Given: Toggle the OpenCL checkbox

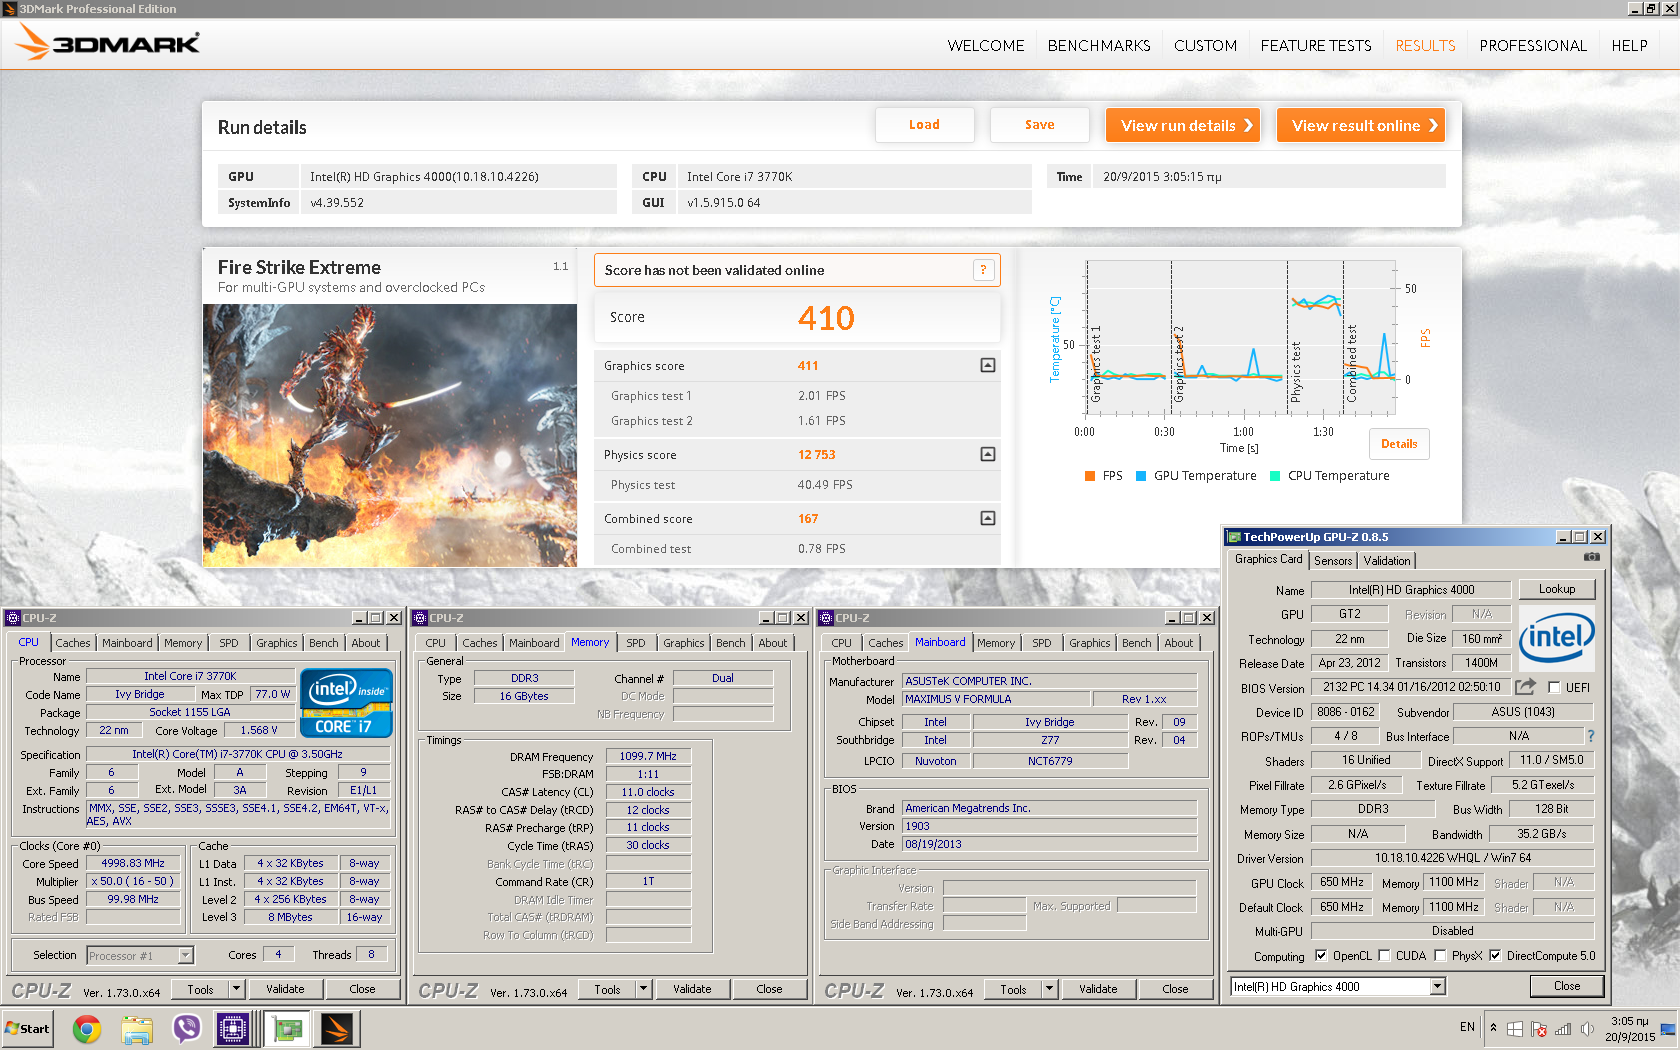Looking at the screenshot, I should [x=1321, y=955].
